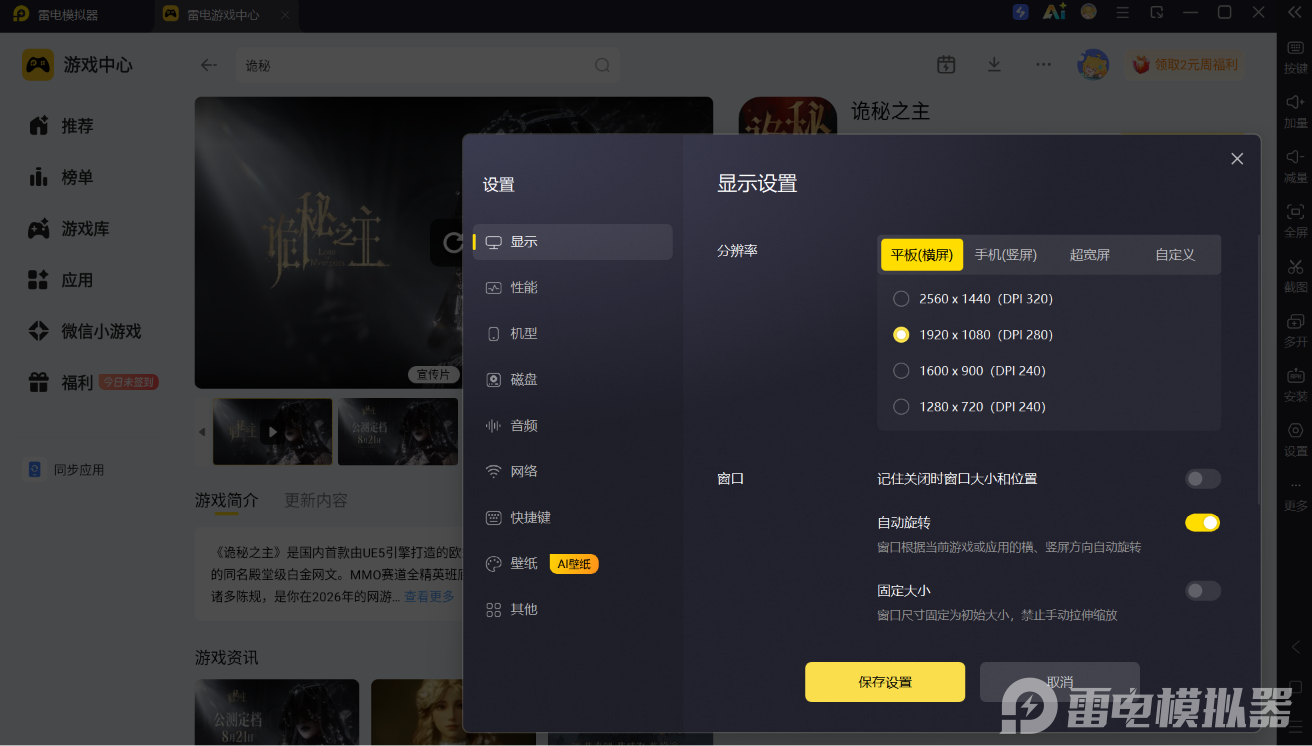Click the 取消 button
Screen dimensions: 1312x746
1060,682
